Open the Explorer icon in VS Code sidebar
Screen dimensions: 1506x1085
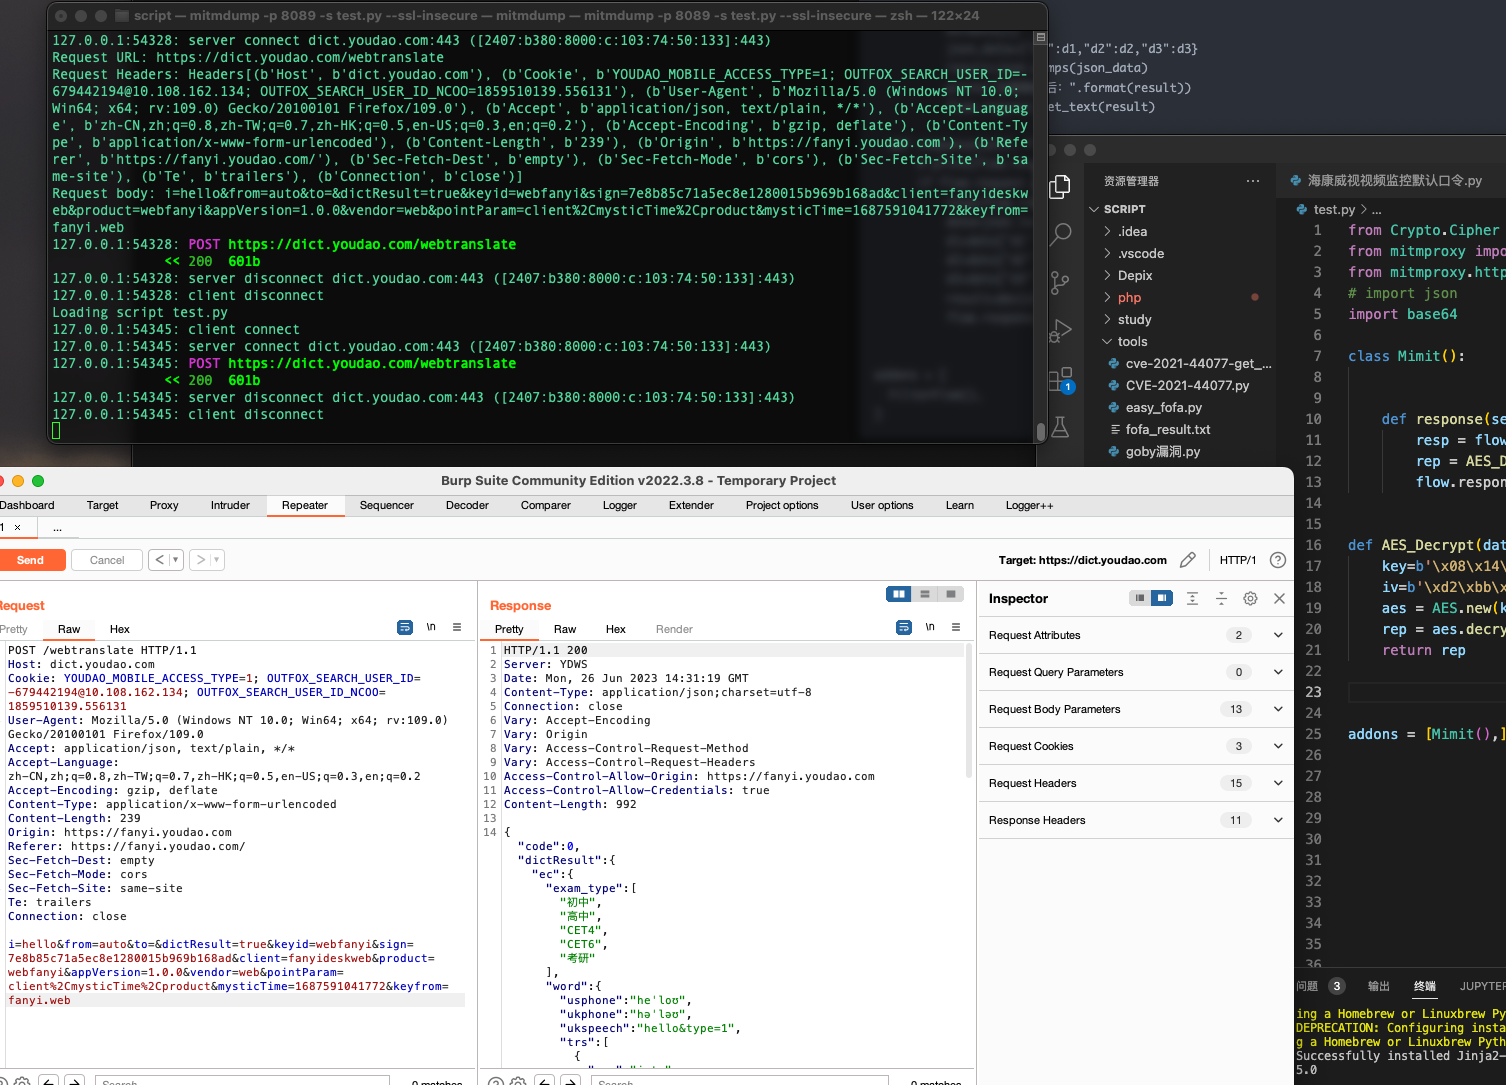(x=1060, y=186)
